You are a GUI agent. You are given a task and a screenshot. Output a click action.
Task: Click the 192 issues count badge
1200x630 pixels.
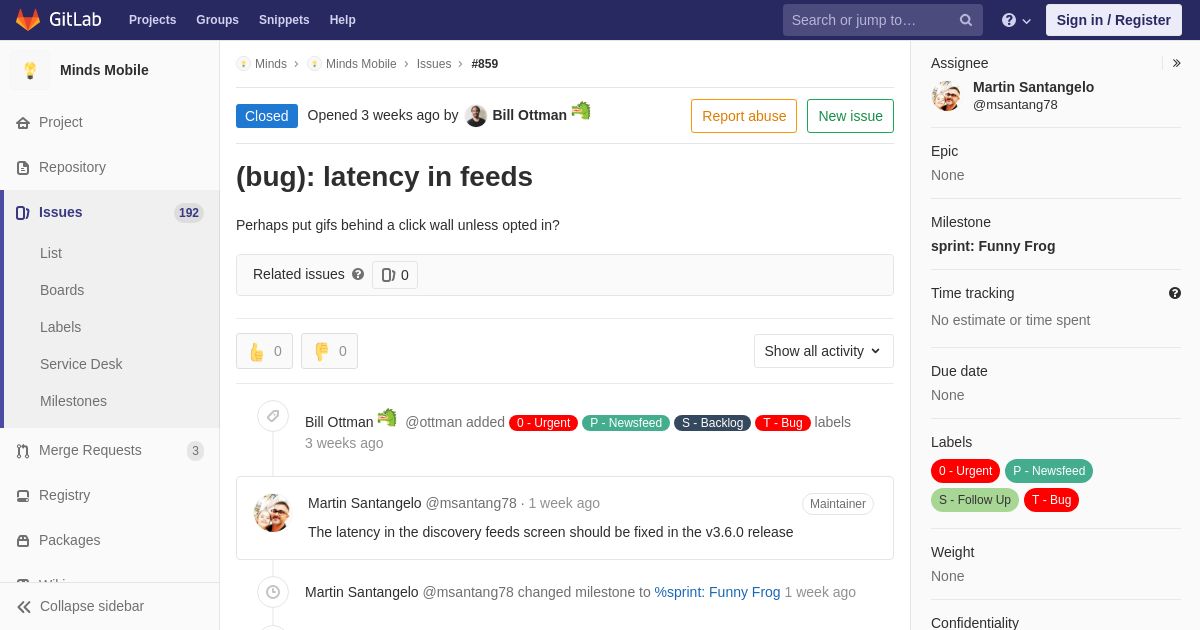pyautogui.click(x=189, y=213)
